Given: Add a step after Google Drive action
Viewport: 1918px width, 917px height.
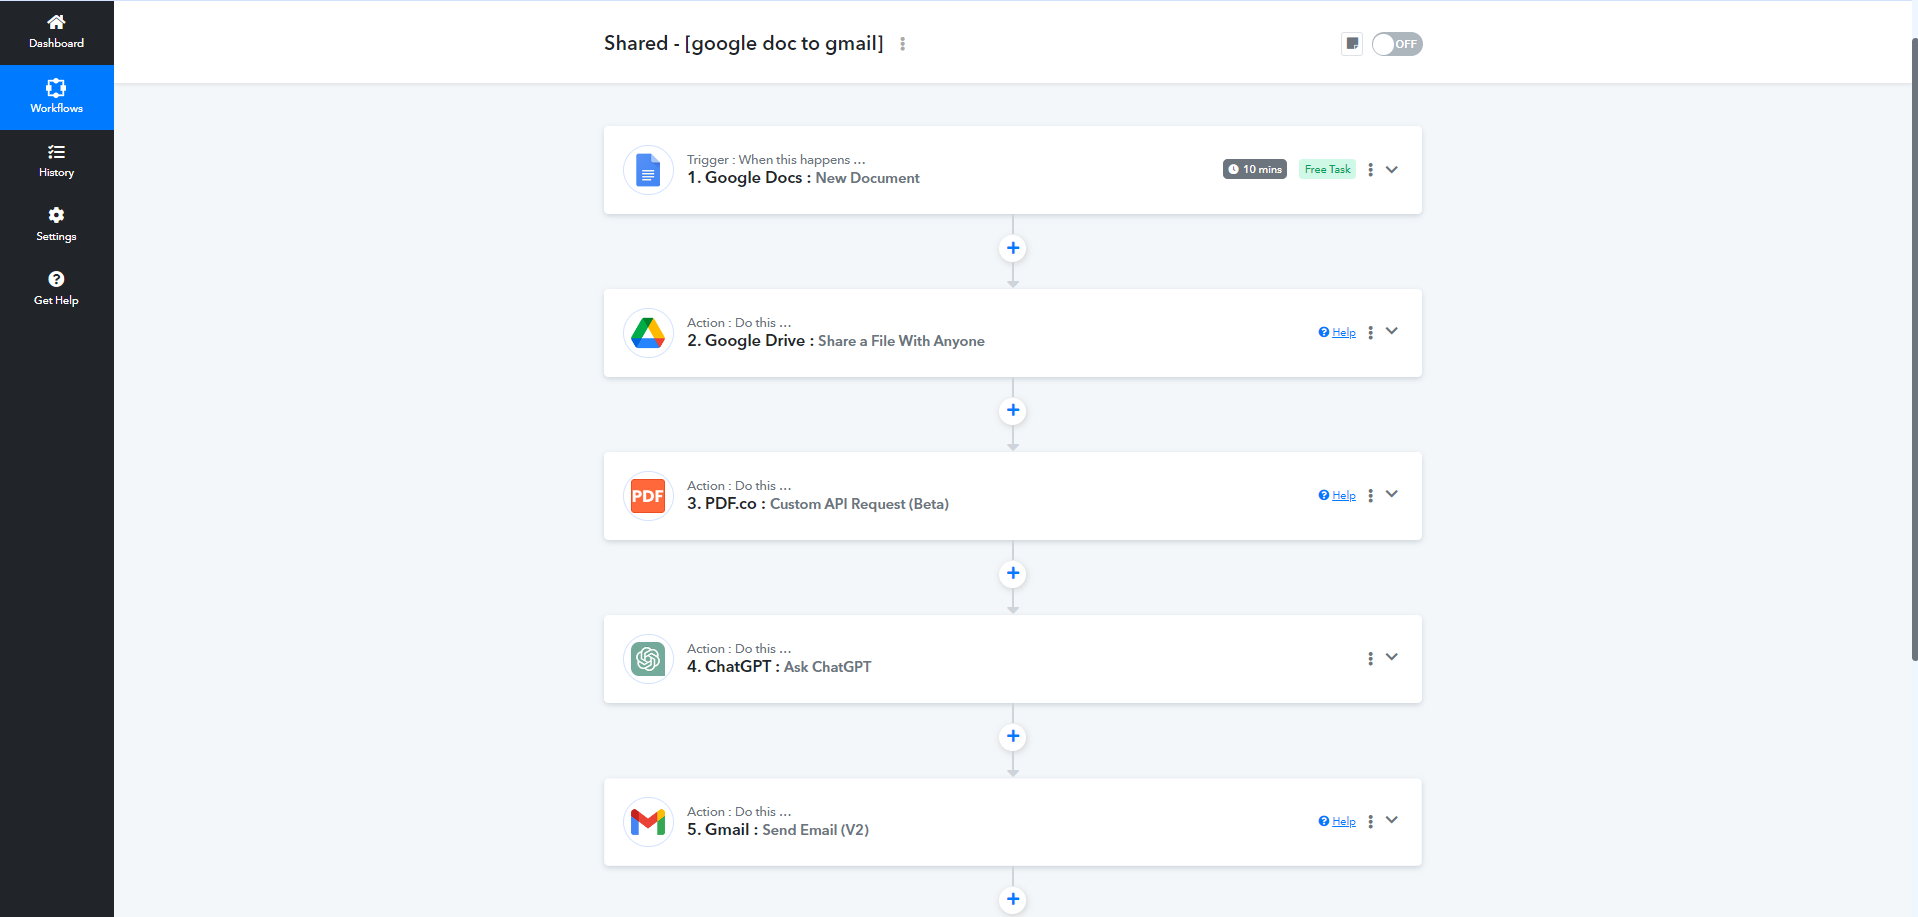Looking at the screenshot, I should 1013,410.
